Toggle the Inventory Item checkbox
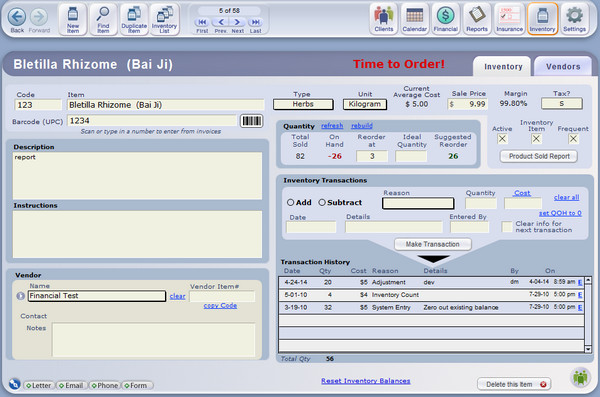Screen dimensions: 600x397 click(536, 139)
